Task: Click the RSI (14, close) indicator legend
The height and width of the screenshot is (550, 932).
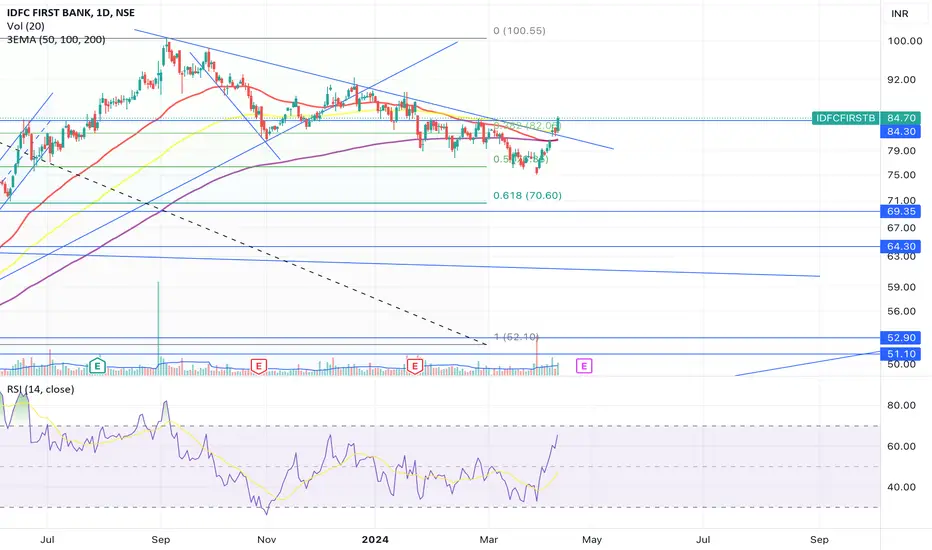Action: [x=40, y=389]
